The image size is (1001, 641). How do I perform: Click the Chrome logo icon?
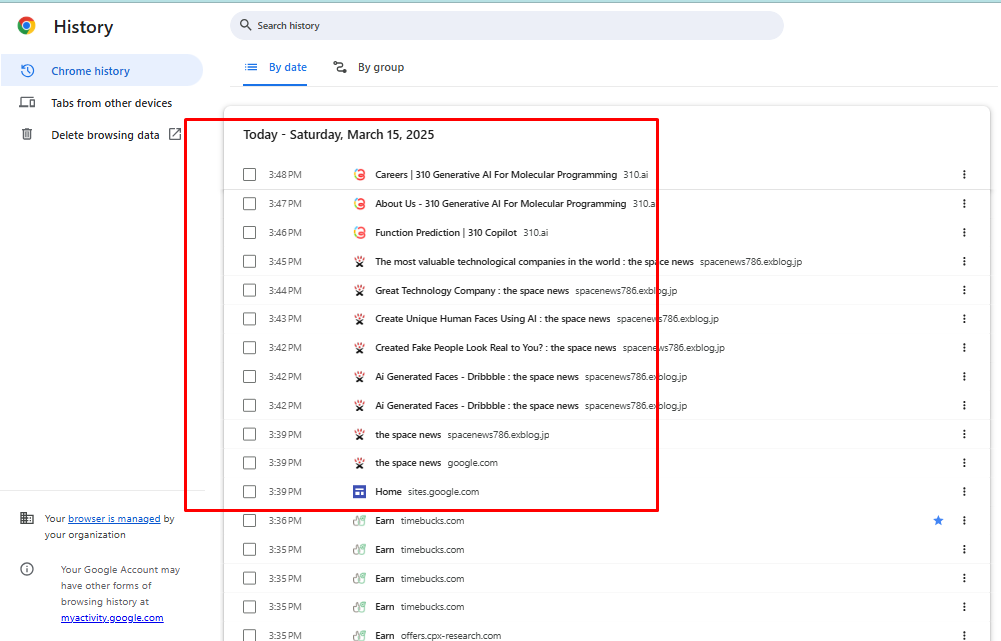click(26, 26)
